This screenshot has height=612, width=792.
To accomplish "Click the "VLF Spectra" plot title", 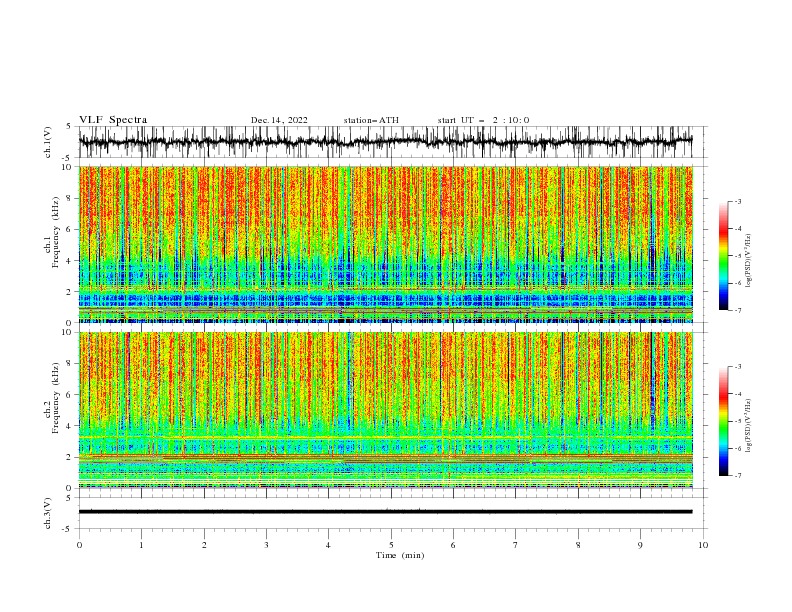I will tap(113, 120).
